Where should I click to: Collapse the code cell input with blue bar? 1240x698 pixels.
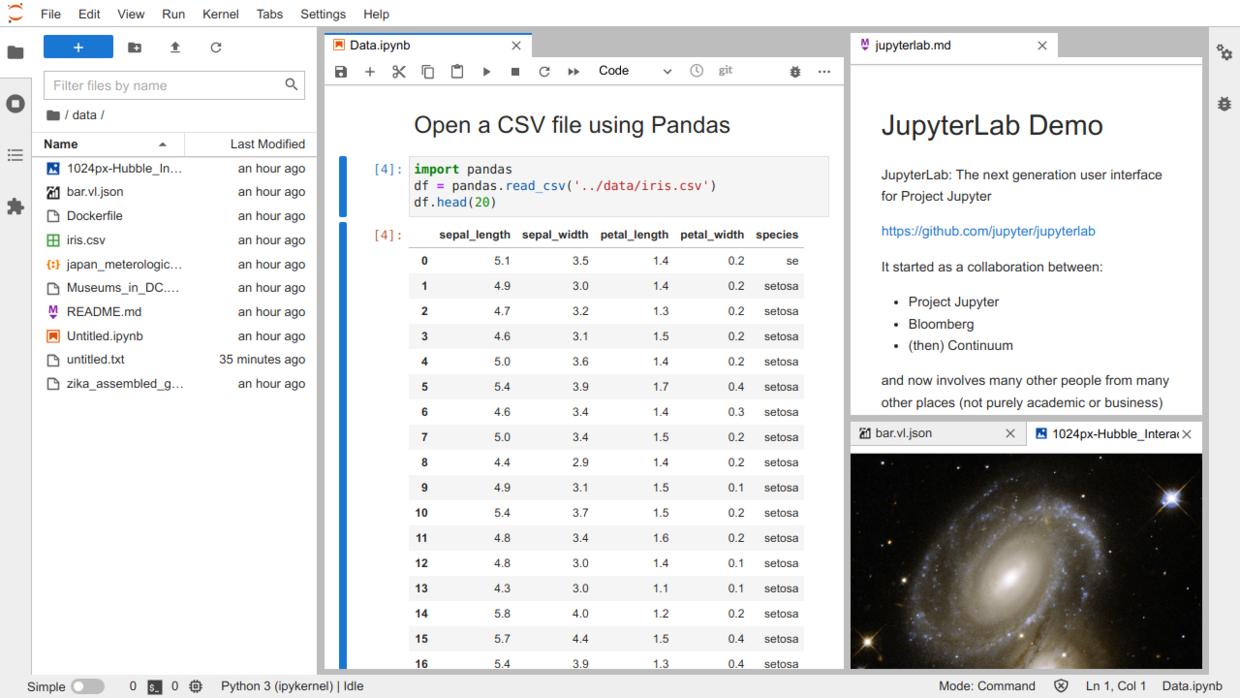(343, 186)
